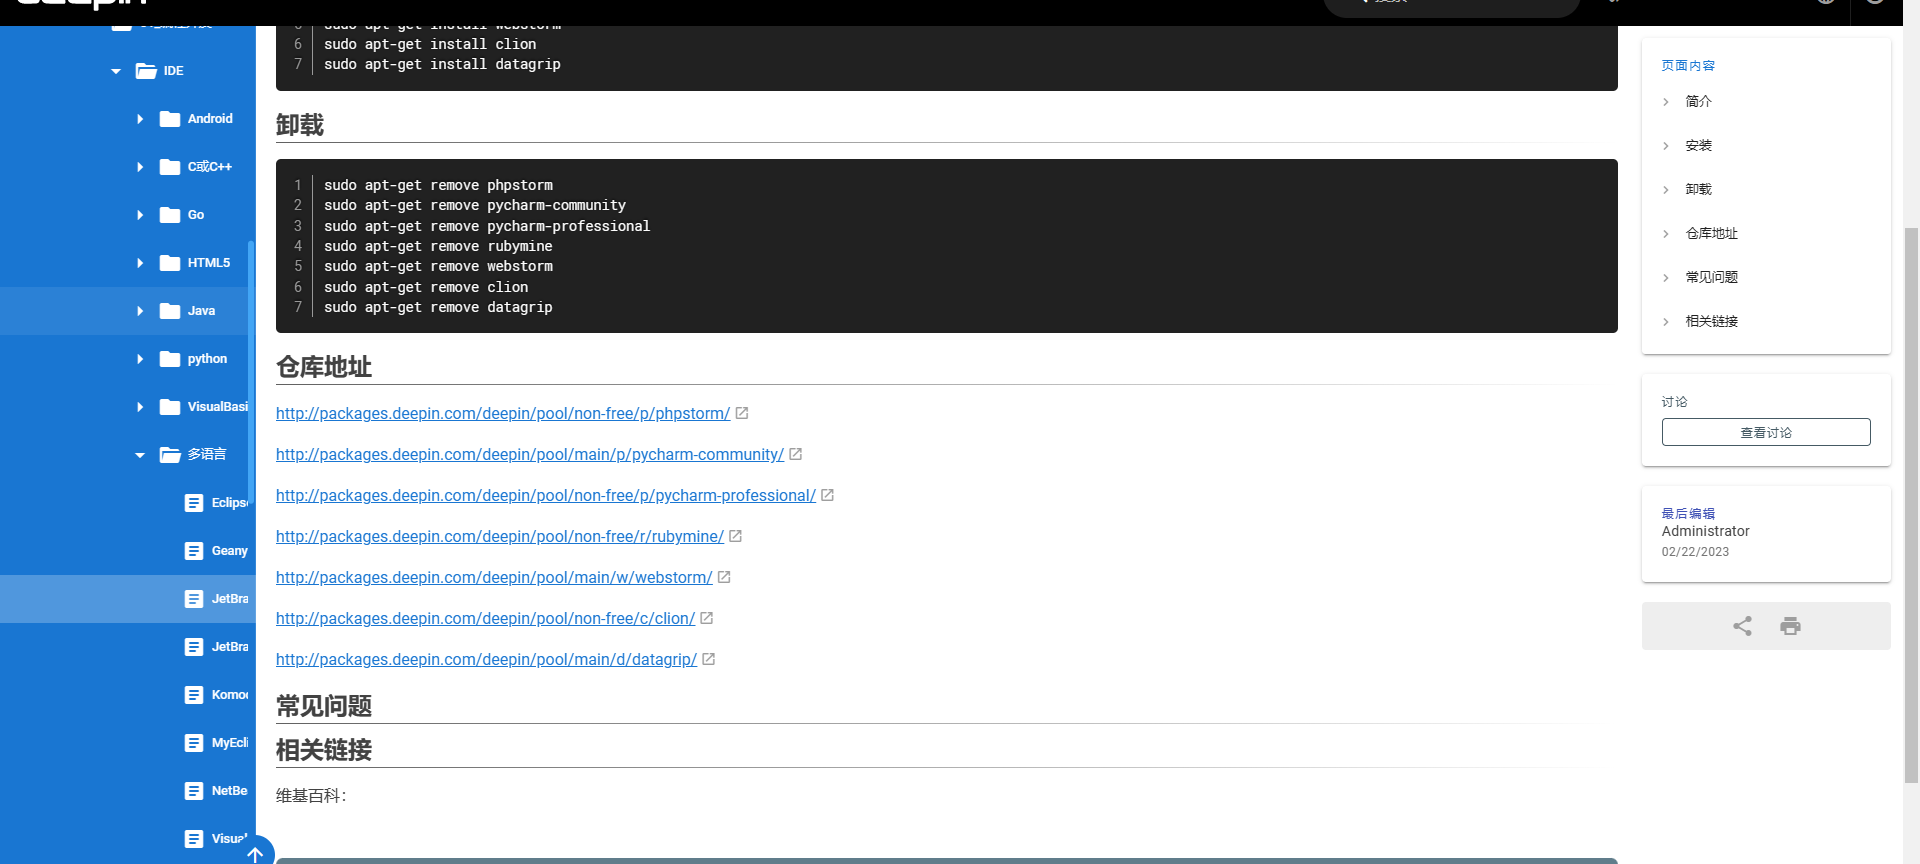Click the share icon in the right panel
The width and height of the screenshot is (1920, 864).
coord(1742,626)
